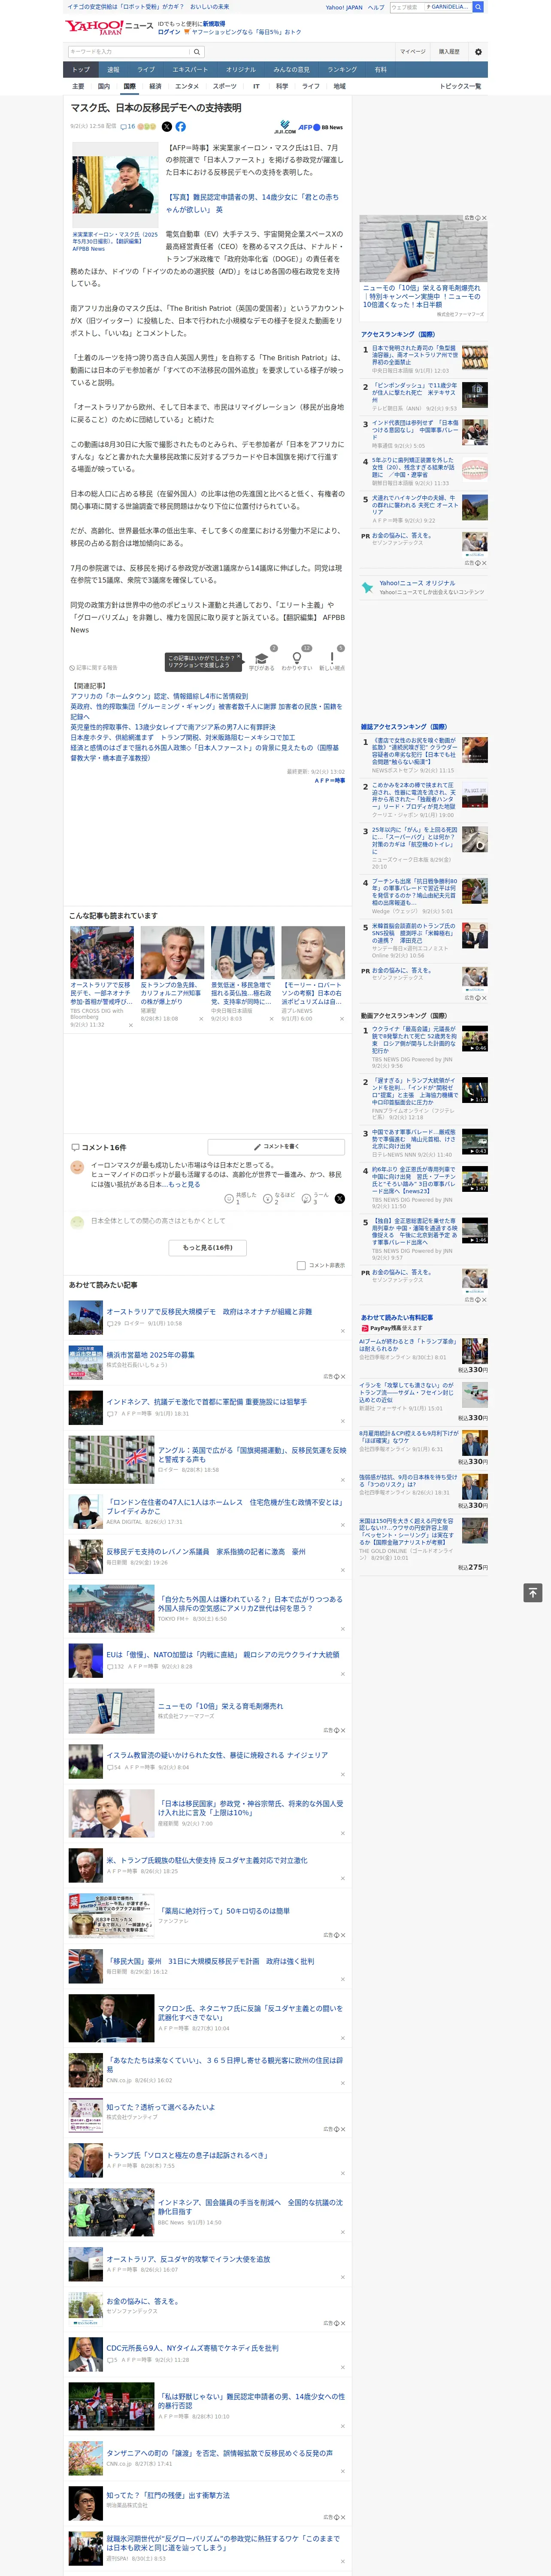Click the keyword search magnifier icon
Image resolution: width=551 pixels, height=2576 pixels.
[197, 52]
